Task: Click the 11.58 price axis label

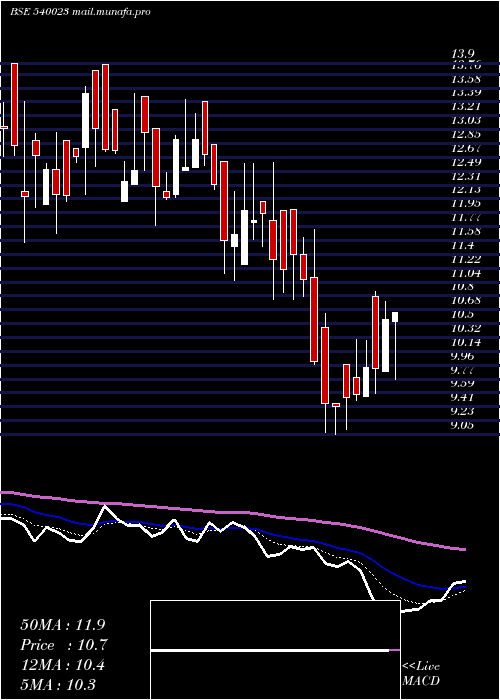Action: coord(466,231)
